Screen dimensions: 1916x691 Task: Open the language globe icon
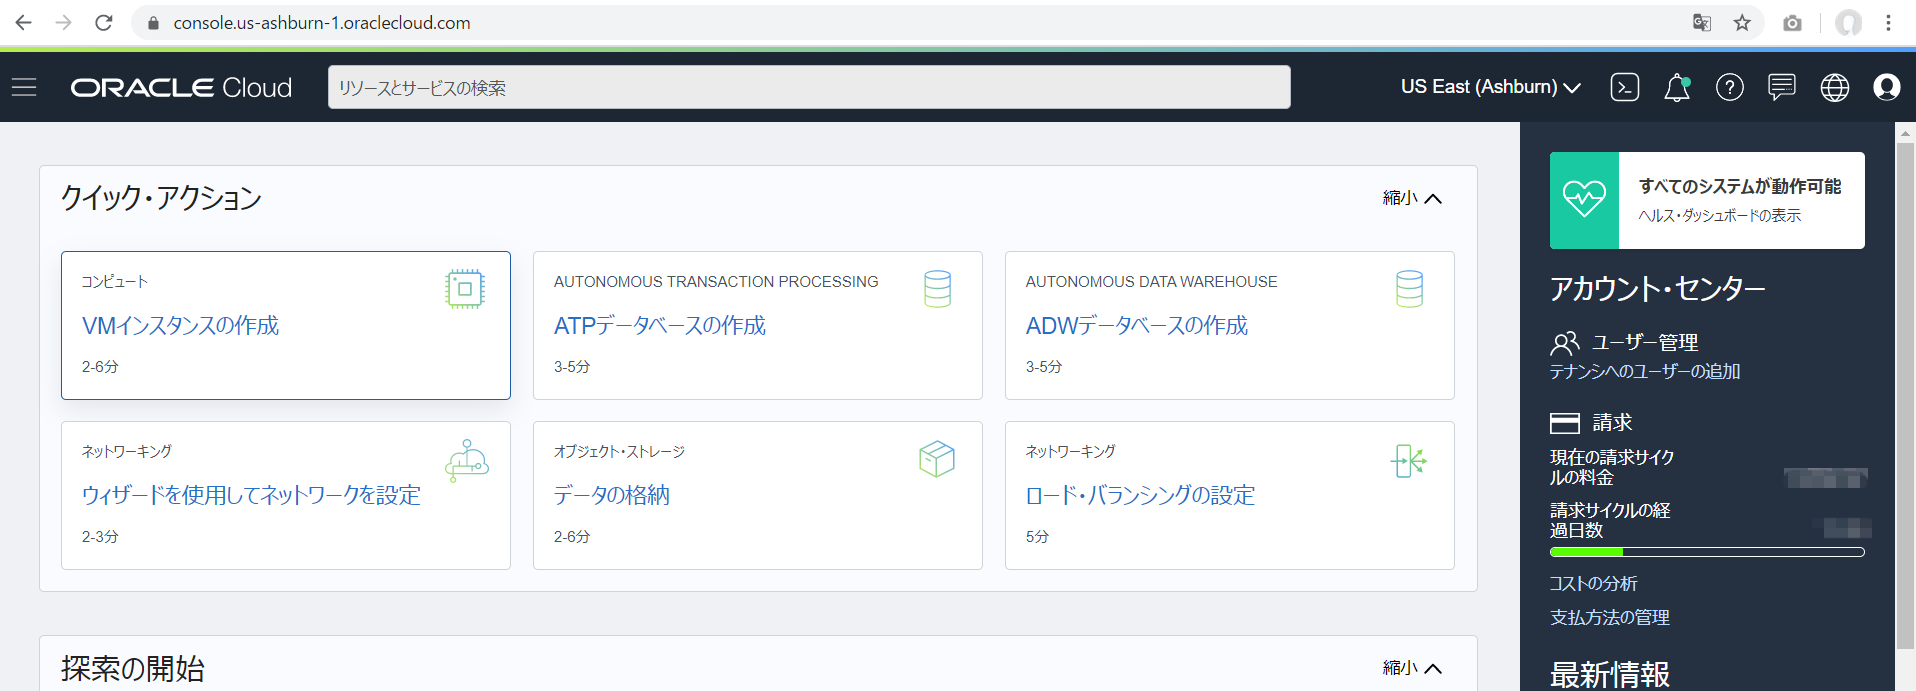coord(1834,87)
